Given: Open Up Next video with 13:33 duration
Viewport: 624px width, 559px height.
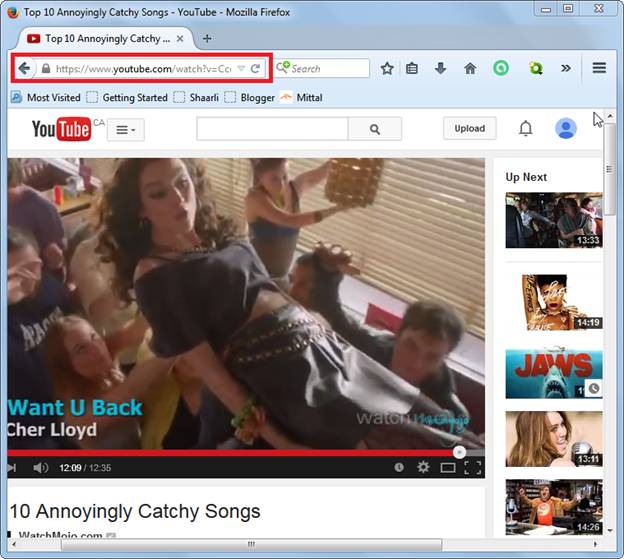Looking at the screenshot, I should [554, 220].
